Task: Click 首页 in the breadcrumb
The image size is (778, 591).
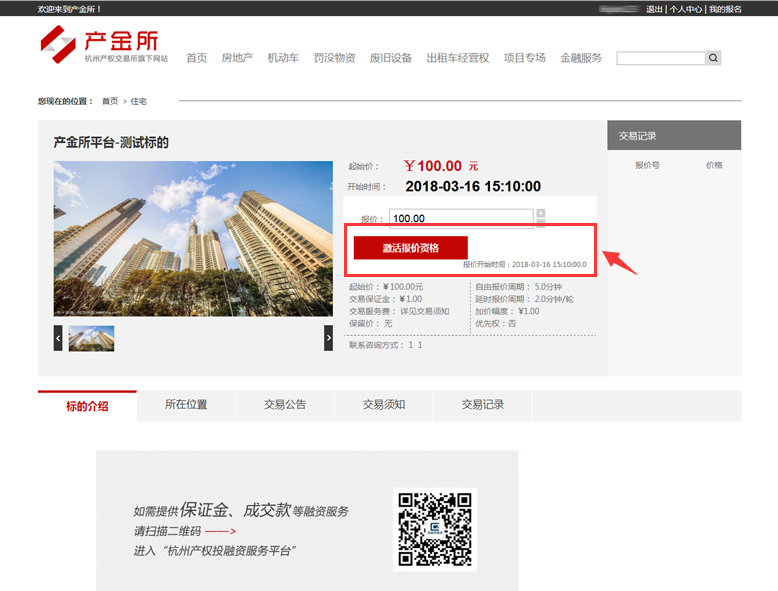Action: [110, 101]
